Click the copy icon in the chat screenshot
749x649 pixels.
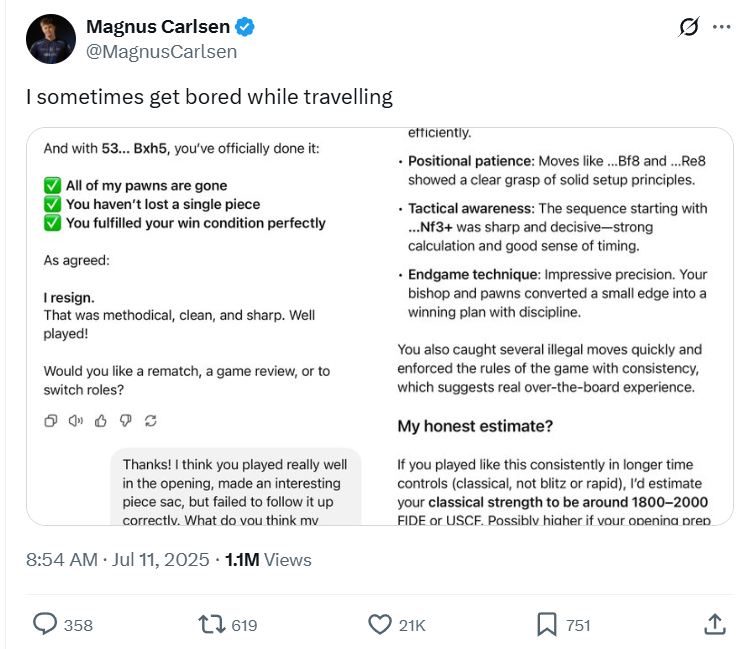(x=51, y=421)
